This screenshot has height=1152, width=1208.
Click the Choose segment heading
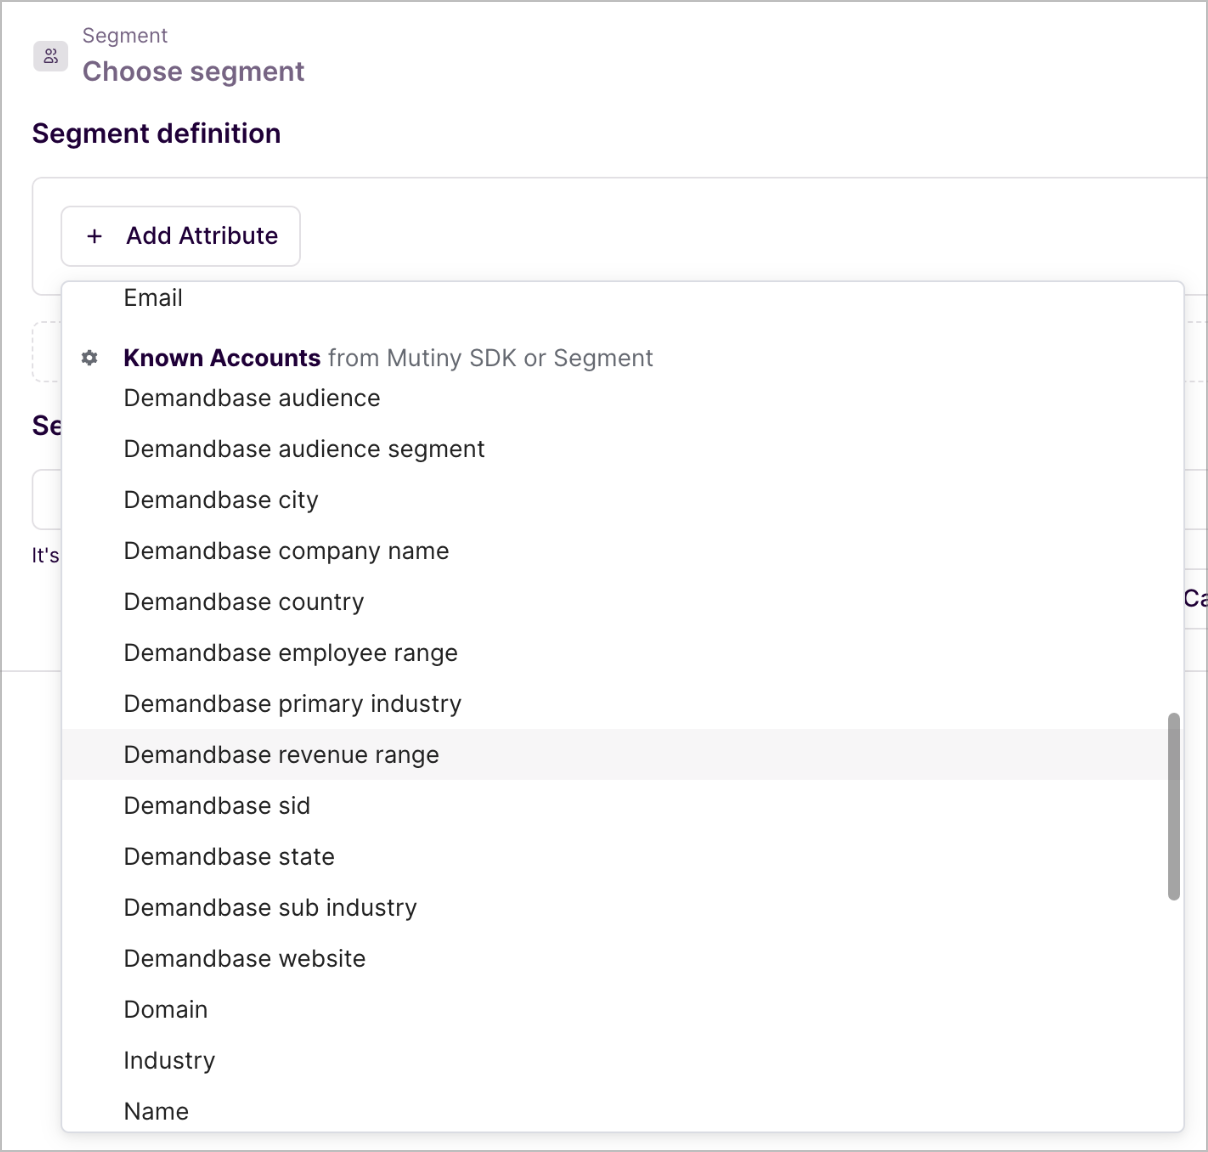[193, 72]
